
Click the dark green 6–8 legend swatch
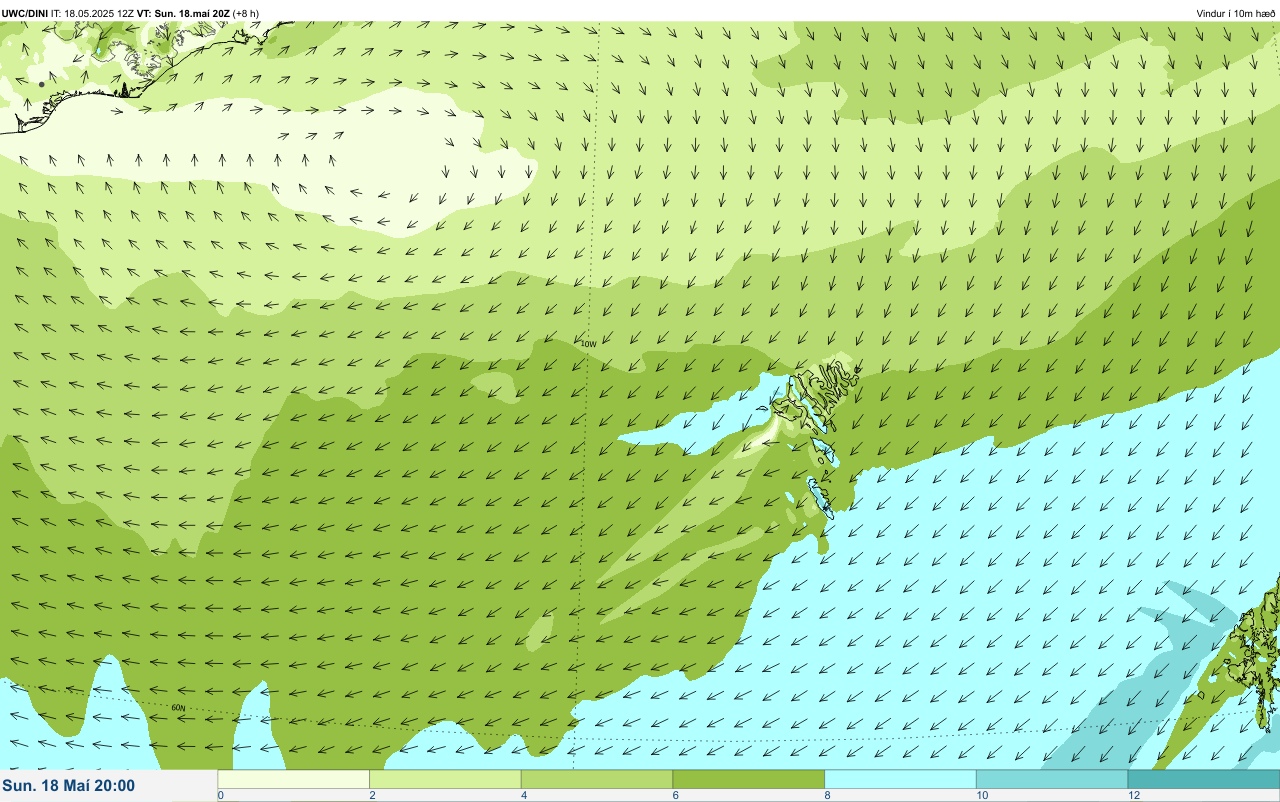coord(749,779)
